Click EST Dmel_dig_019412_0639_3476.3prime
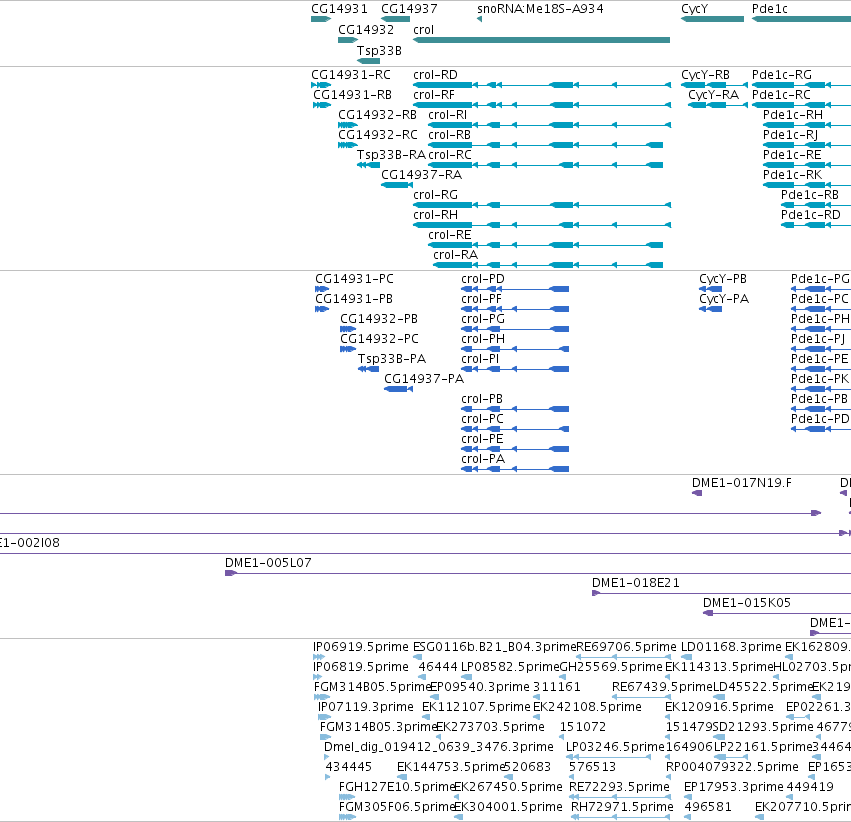 coord(439,748)
